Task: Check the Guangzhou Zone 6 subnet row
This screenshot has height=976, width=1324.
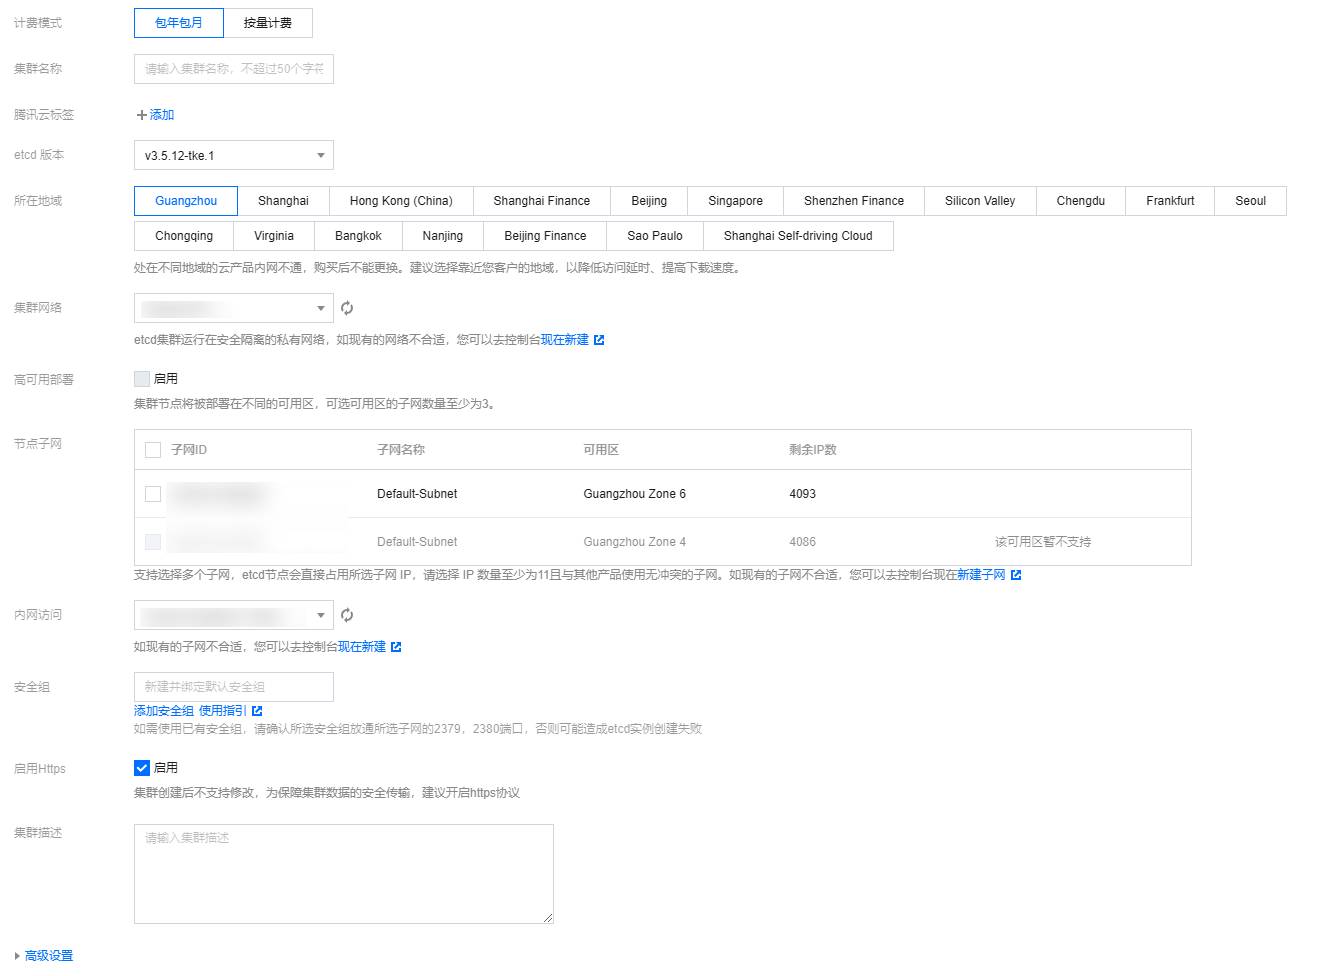Action: (153, 494)
